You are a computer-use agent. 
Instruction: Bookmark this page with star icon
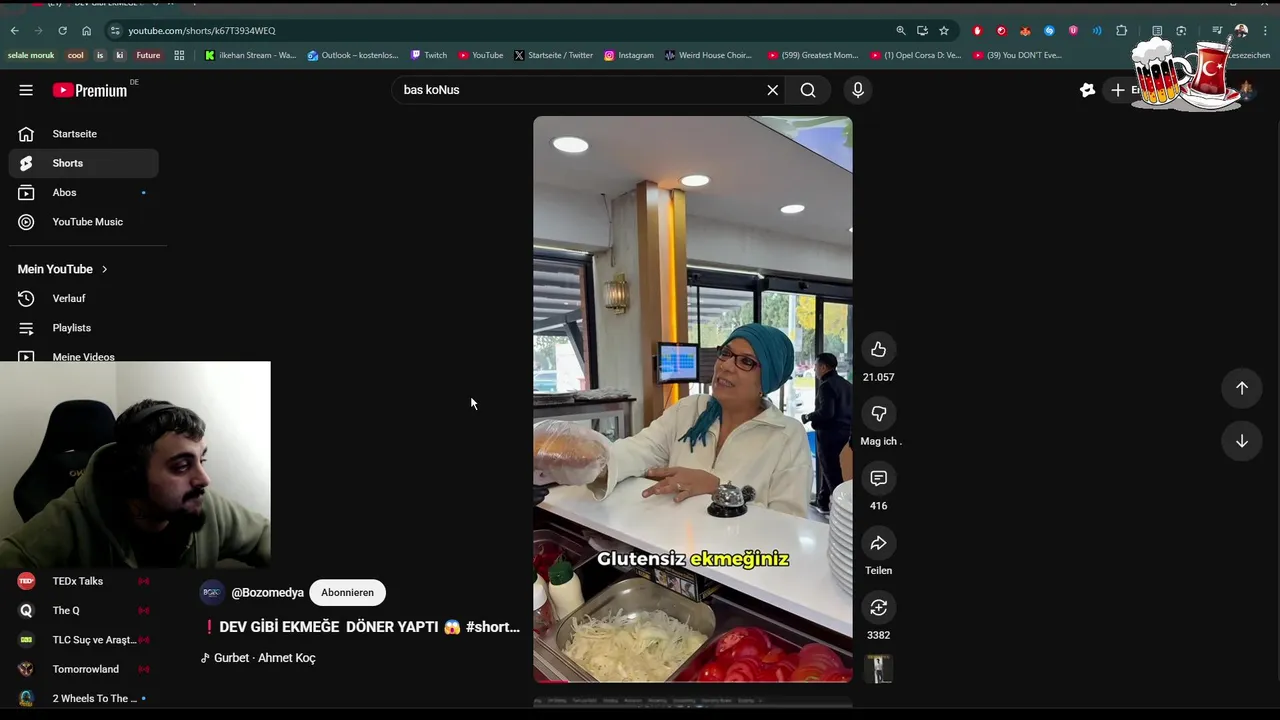click(944, 31)
